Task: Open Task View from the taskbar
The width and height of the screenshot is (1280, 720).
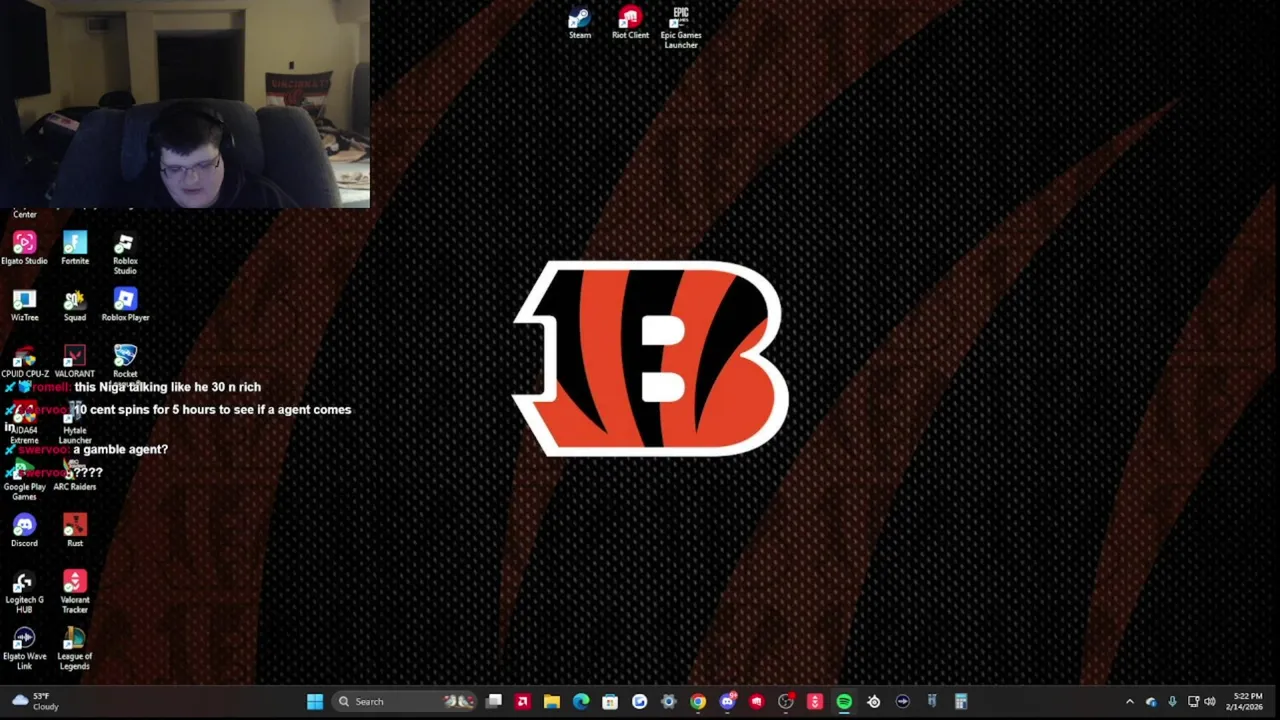Action: (494, 702)
